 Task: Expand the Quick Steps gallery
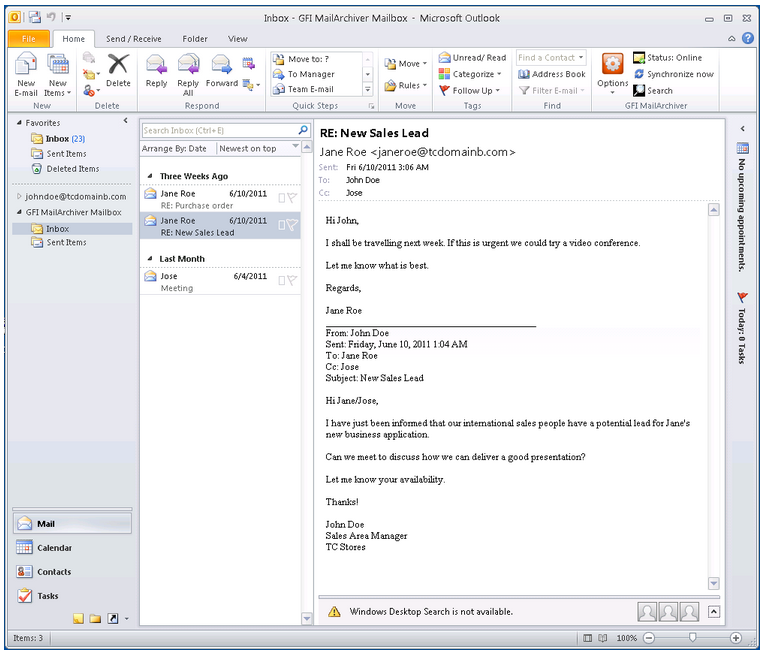pyautogui.click(x=368, y=89)
